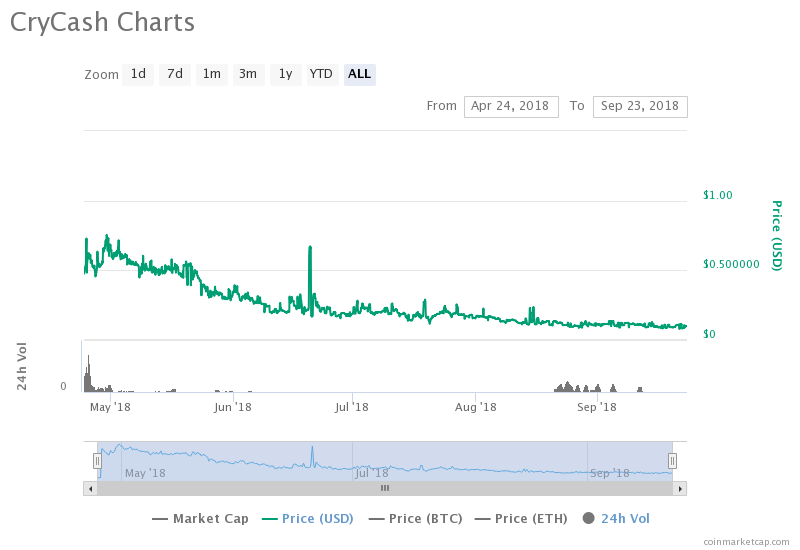The width and height of the screenshot is (800, 550).
Task: Set zoom to 1d
Action: [138, 74]
